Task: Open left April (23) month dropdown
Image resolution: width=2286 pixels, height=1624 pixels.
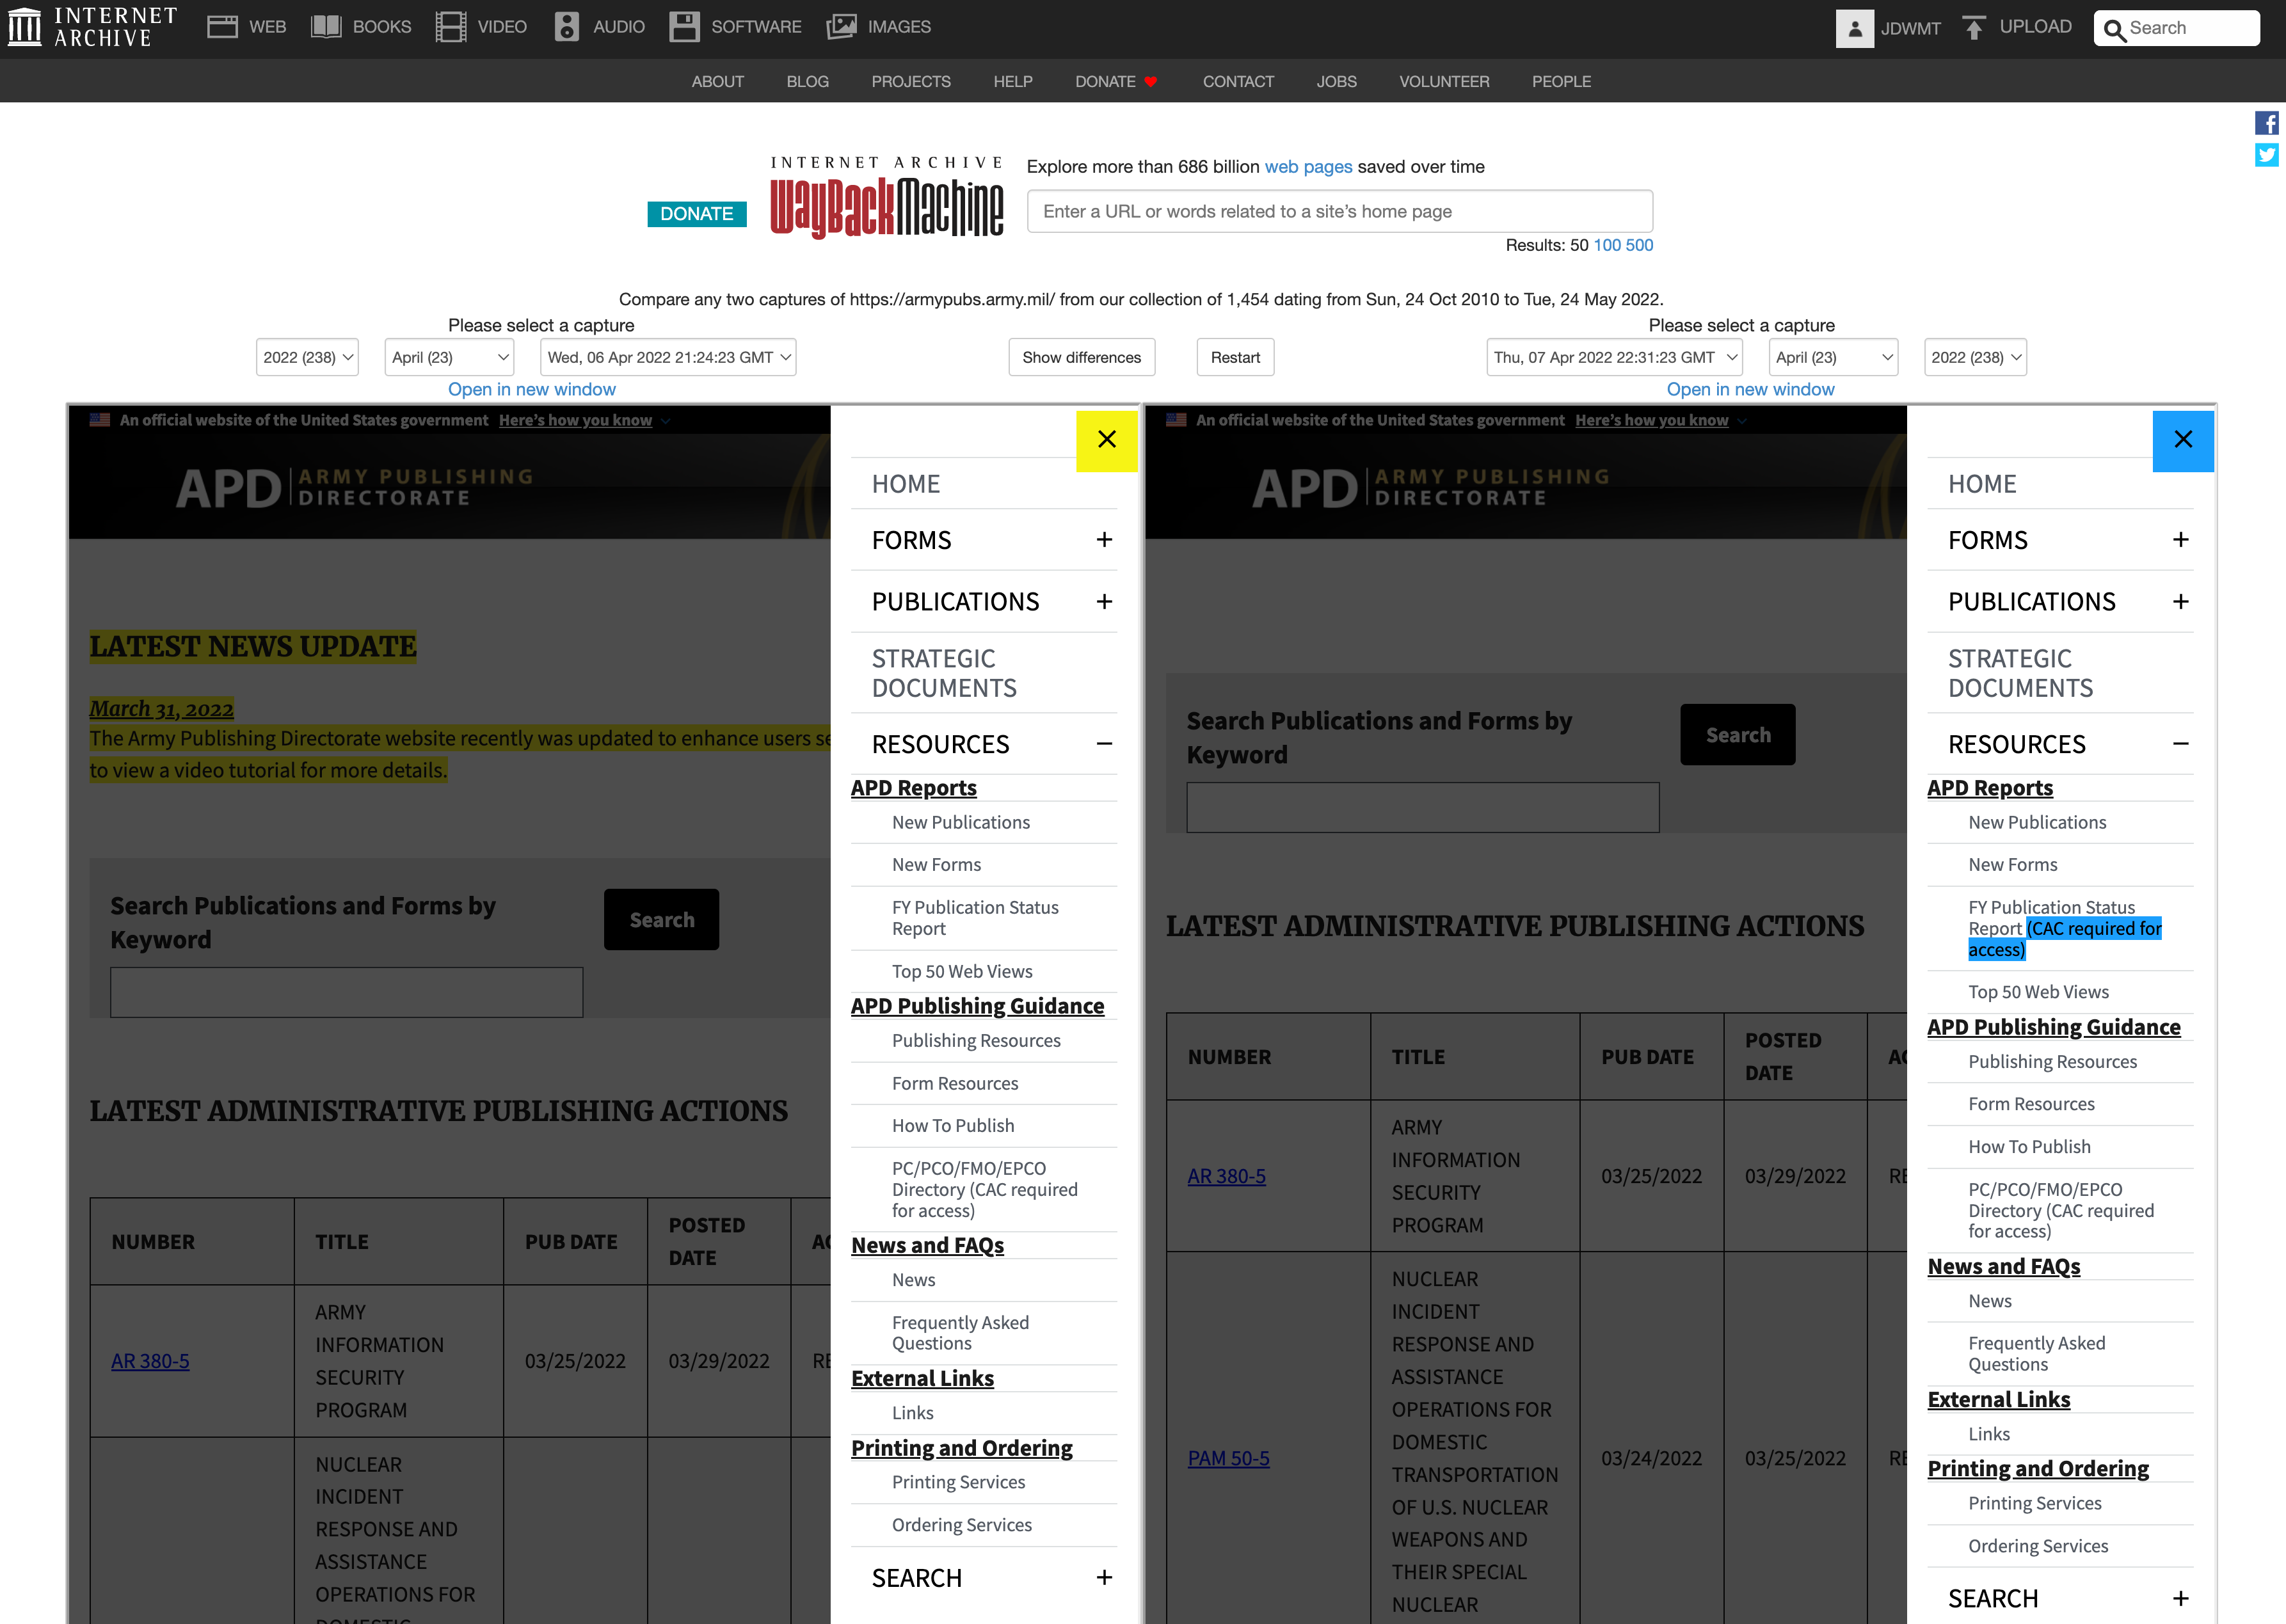Action: (450, 357)
